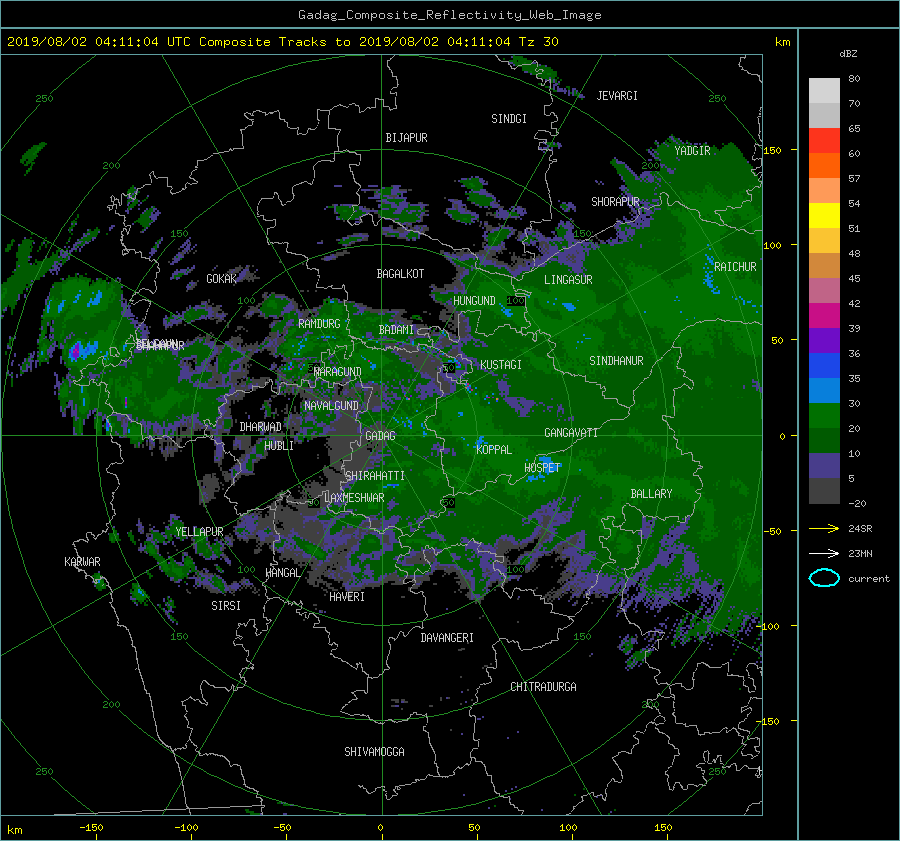Click the Gadag Composite Reflectivity title

(449, 15)
